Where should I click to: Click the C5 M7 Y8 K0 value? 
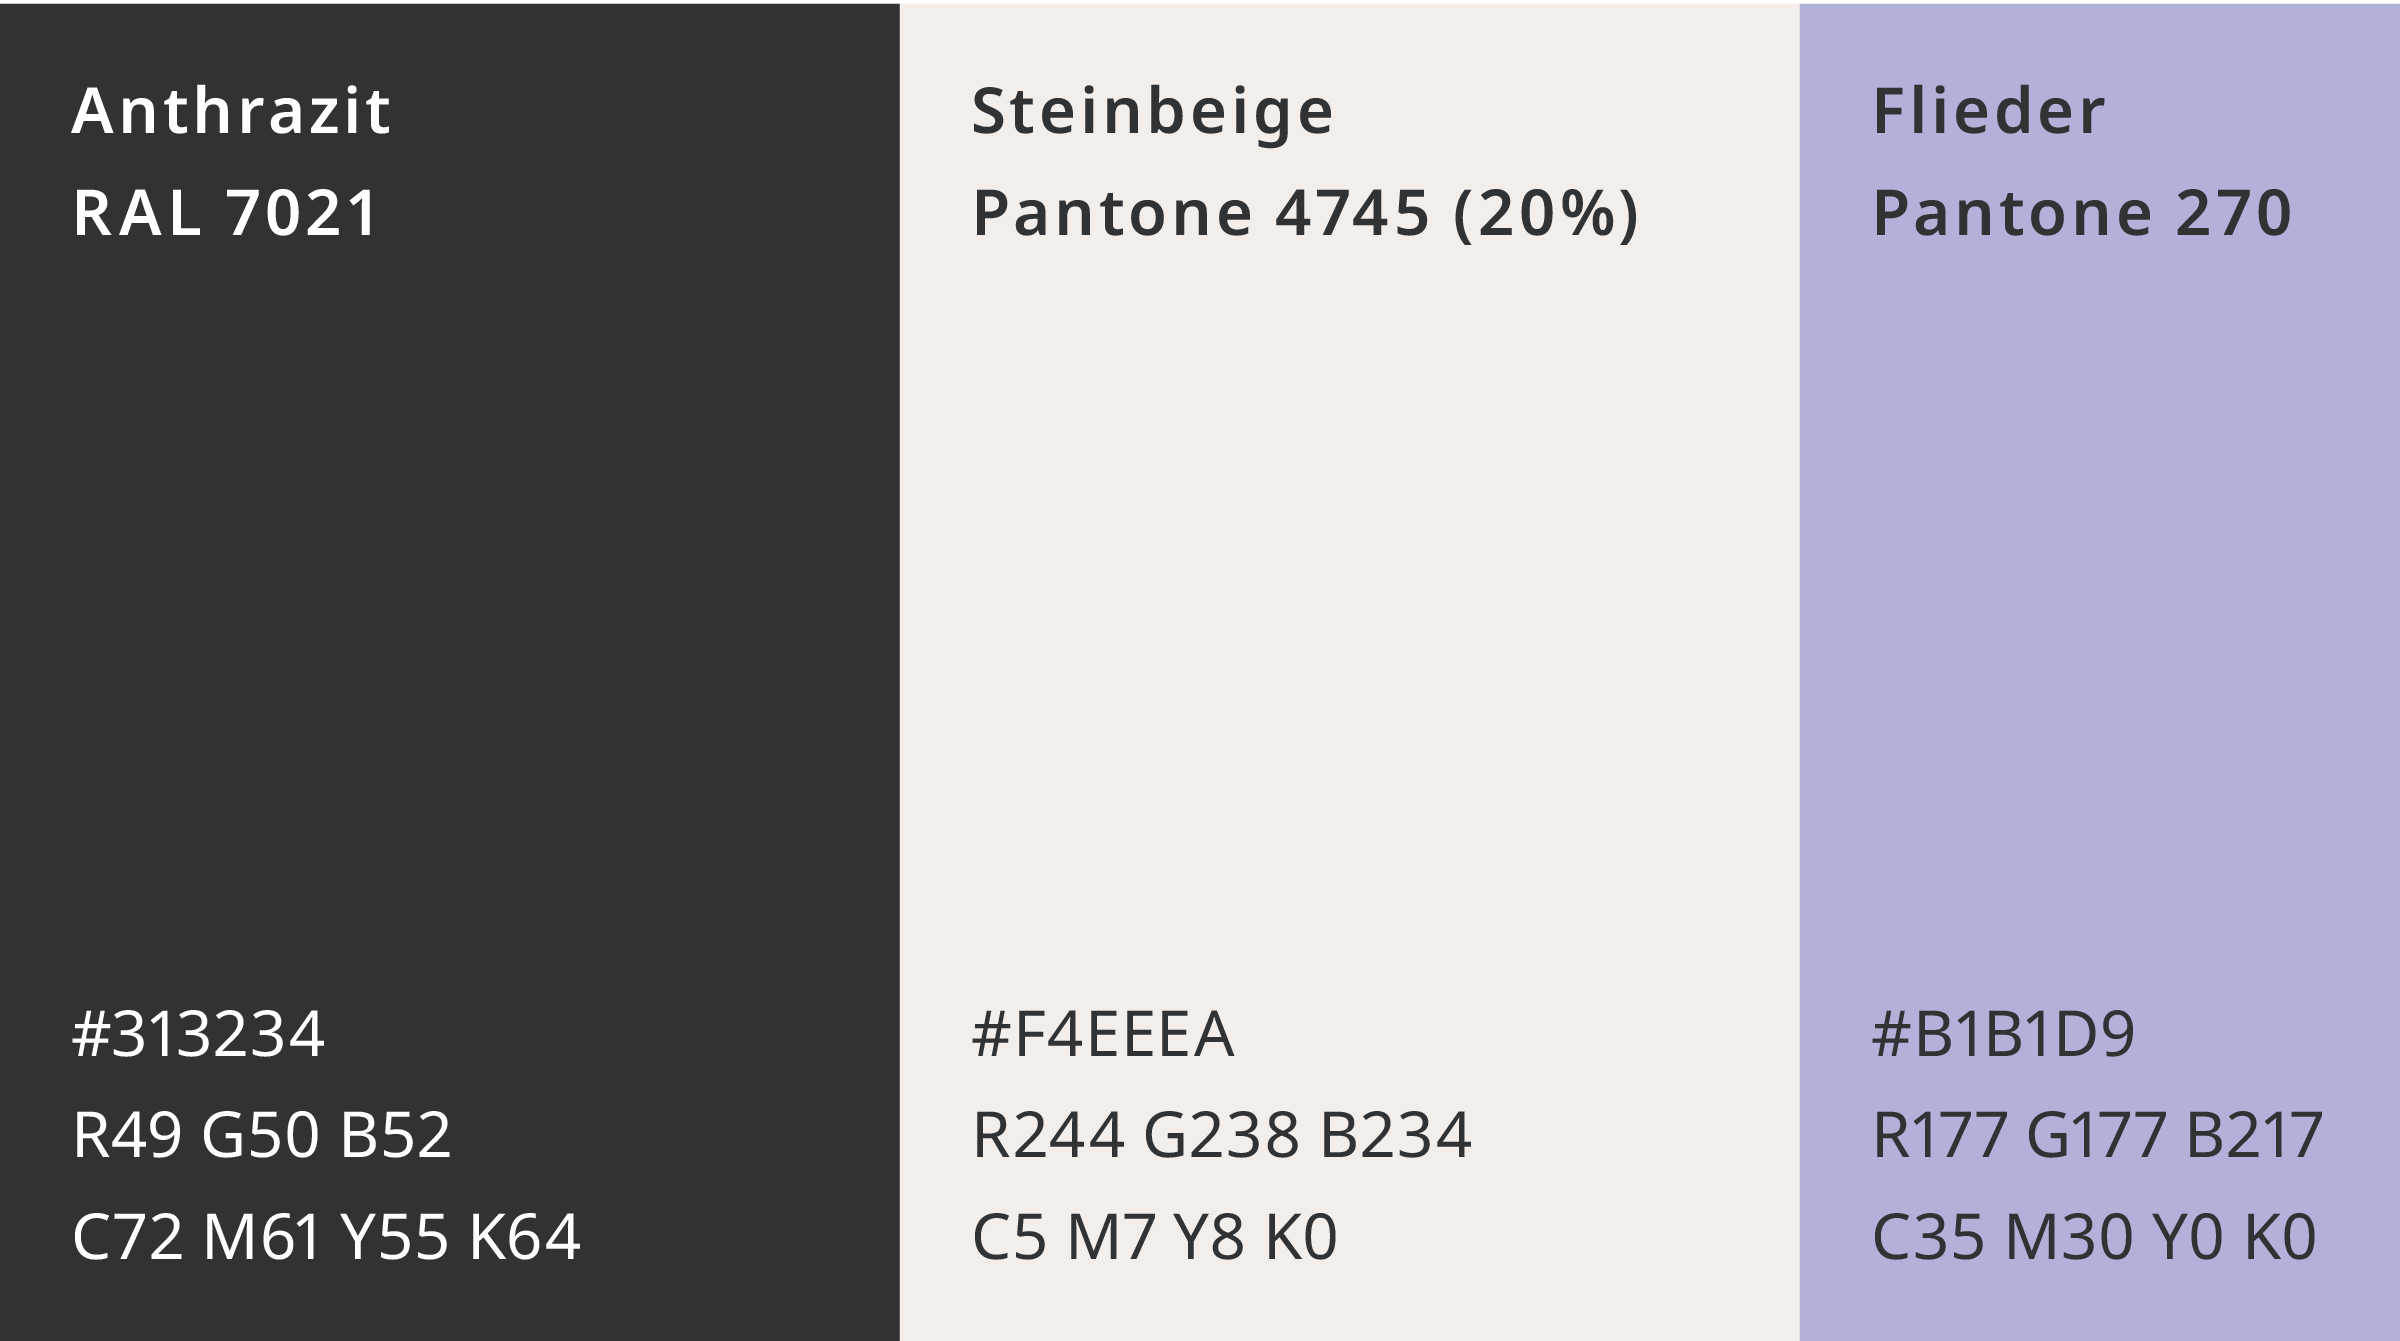(1154, 1237)
